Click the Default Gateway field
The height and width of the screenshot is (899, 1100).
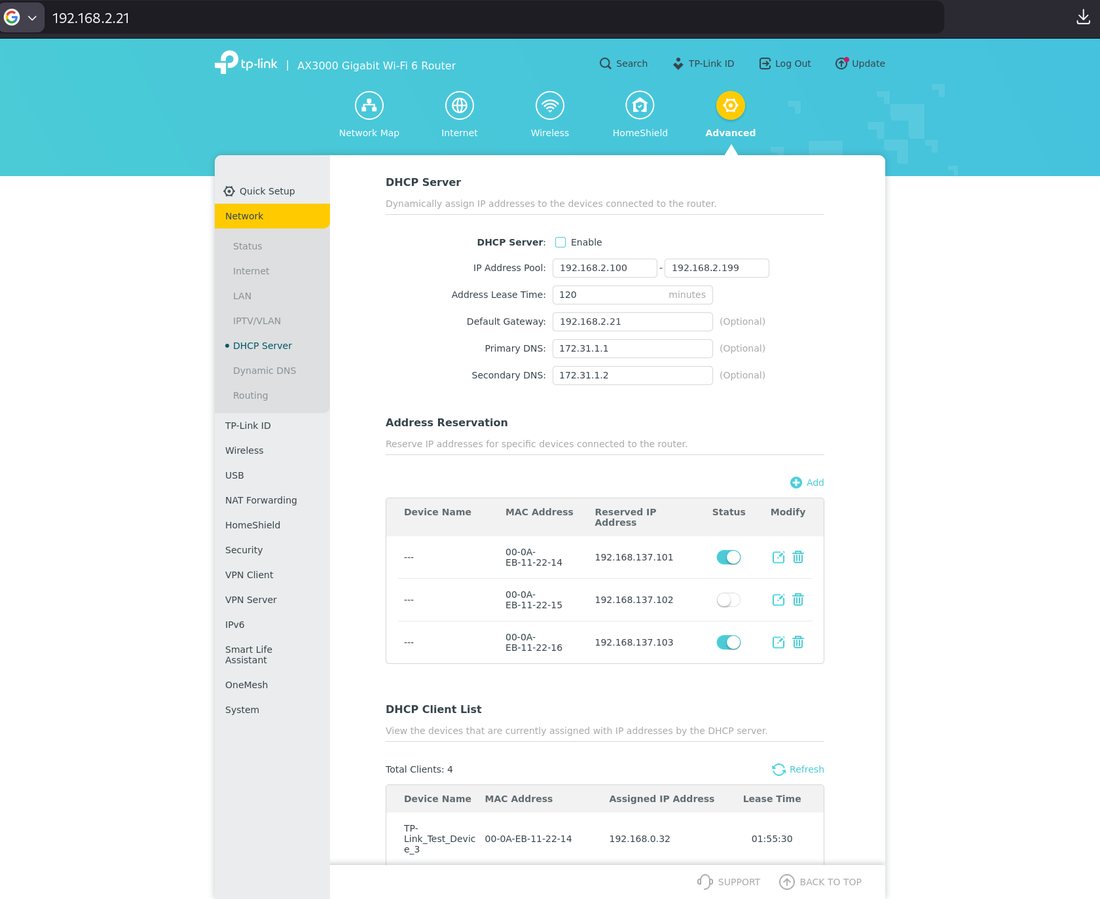[633, 321]
